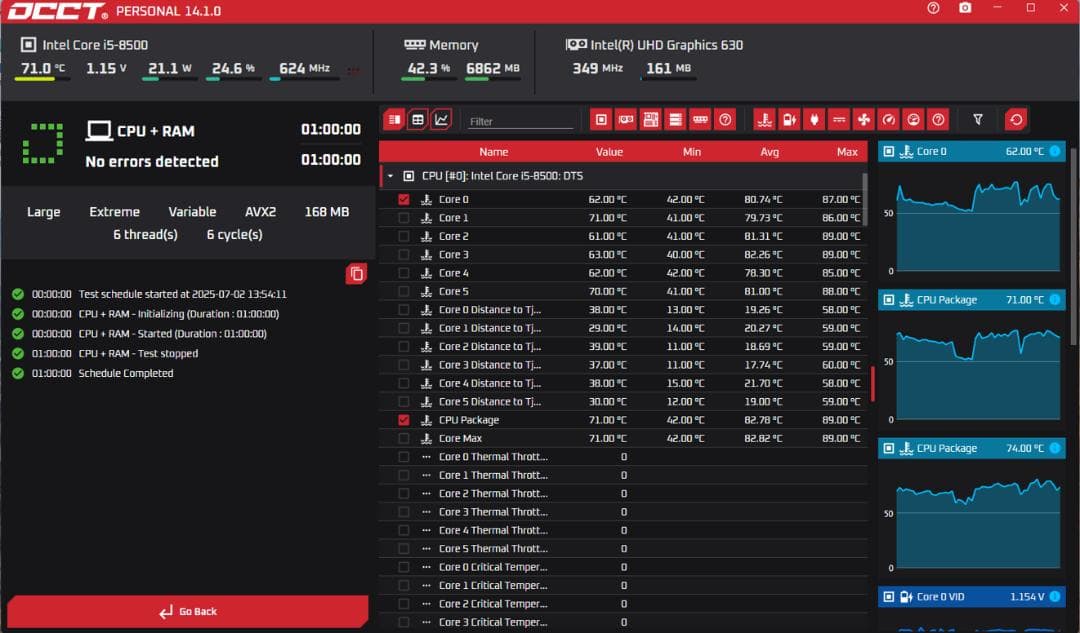Uncheck the Core 0 checkbox
Image resolution: width=1080 pixels, height=633 pixels.
click(404, 199)
